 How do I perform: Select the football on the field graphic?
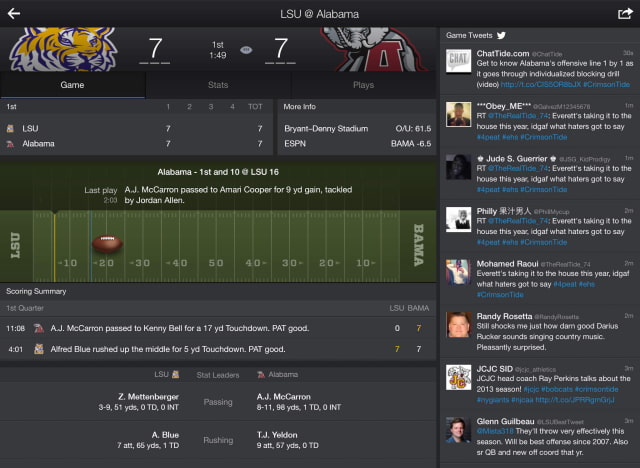(107, 244)
